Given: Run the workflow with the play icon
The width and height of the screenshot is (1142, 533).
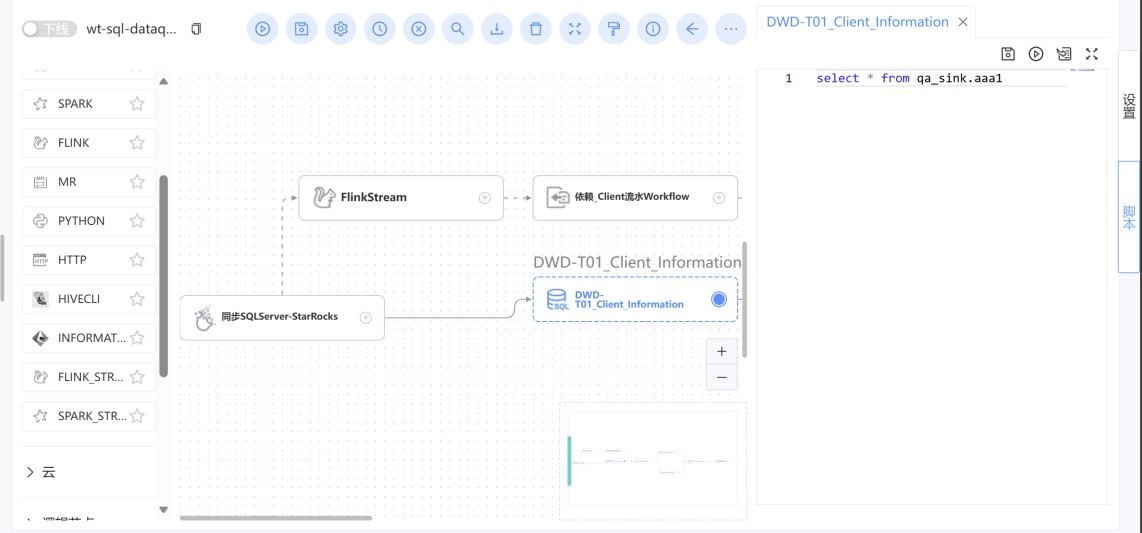Looking at the screenshot, I should click(263, 29).
